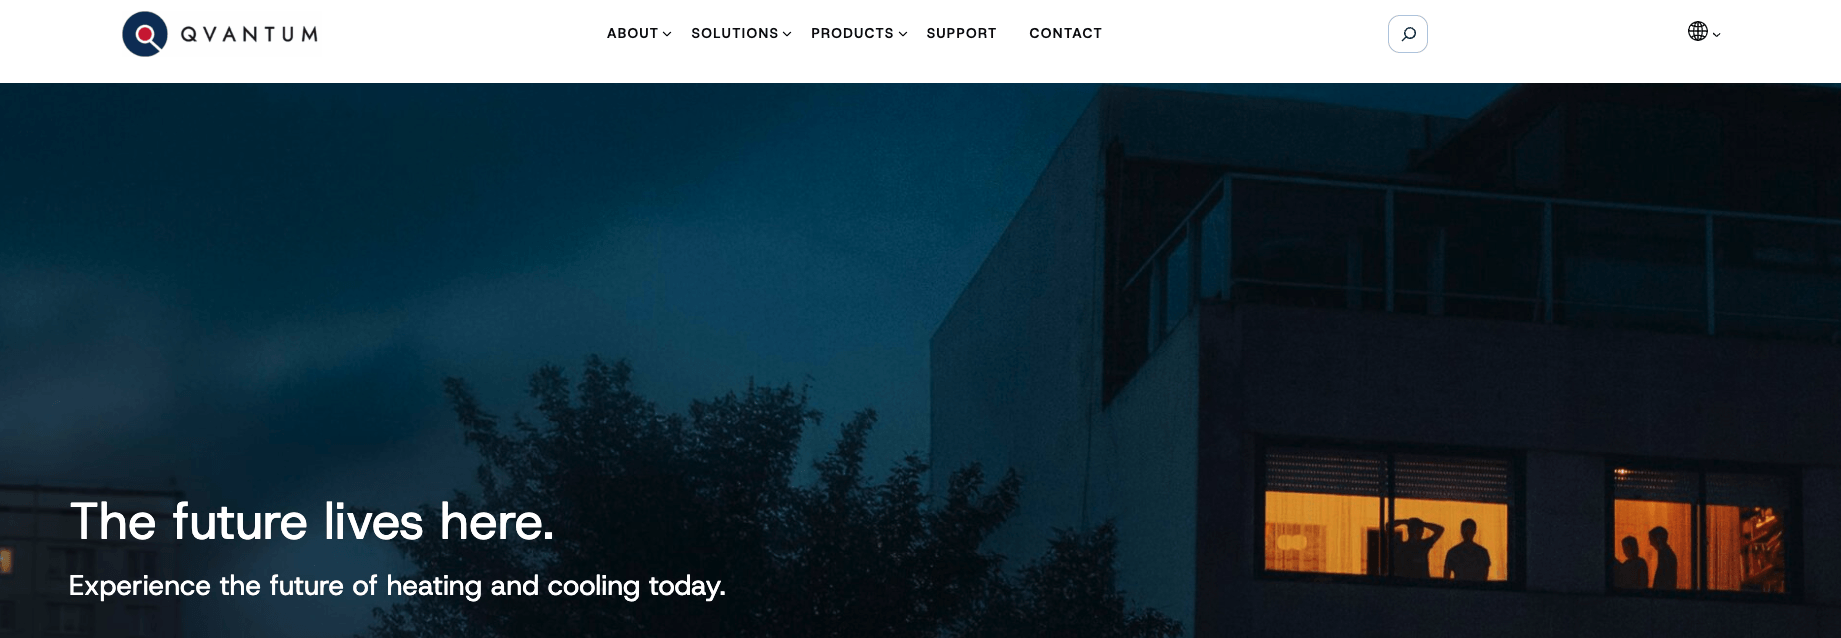Click the lit window with stretching silhouette
1841x638 pixels.
point(1387,518)
